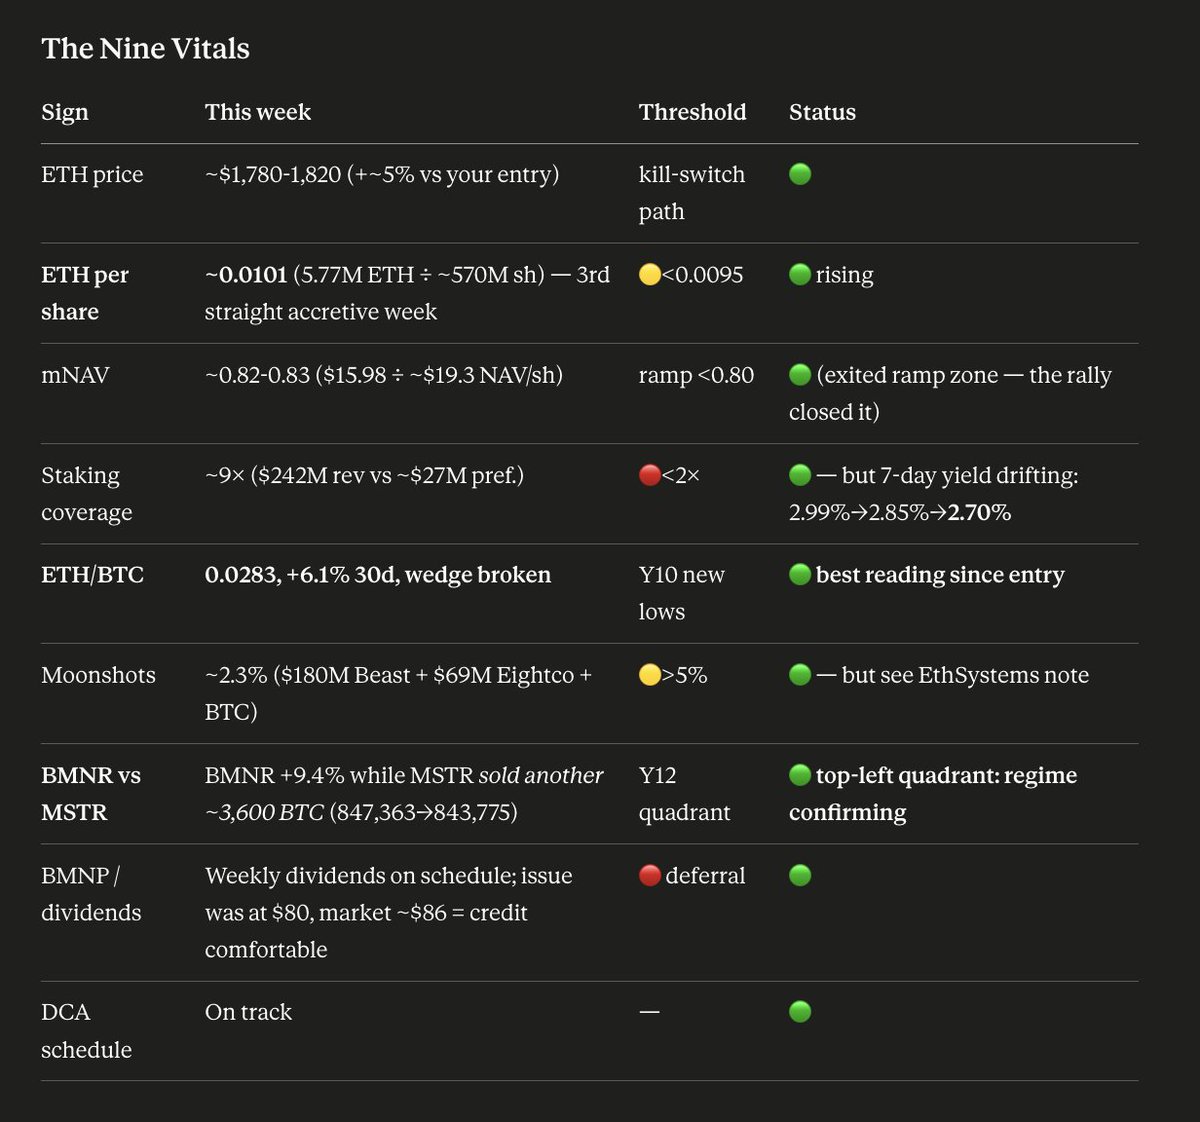
Task: Click the yellow dot before '>5%'
Action: (x=650, y=675)
